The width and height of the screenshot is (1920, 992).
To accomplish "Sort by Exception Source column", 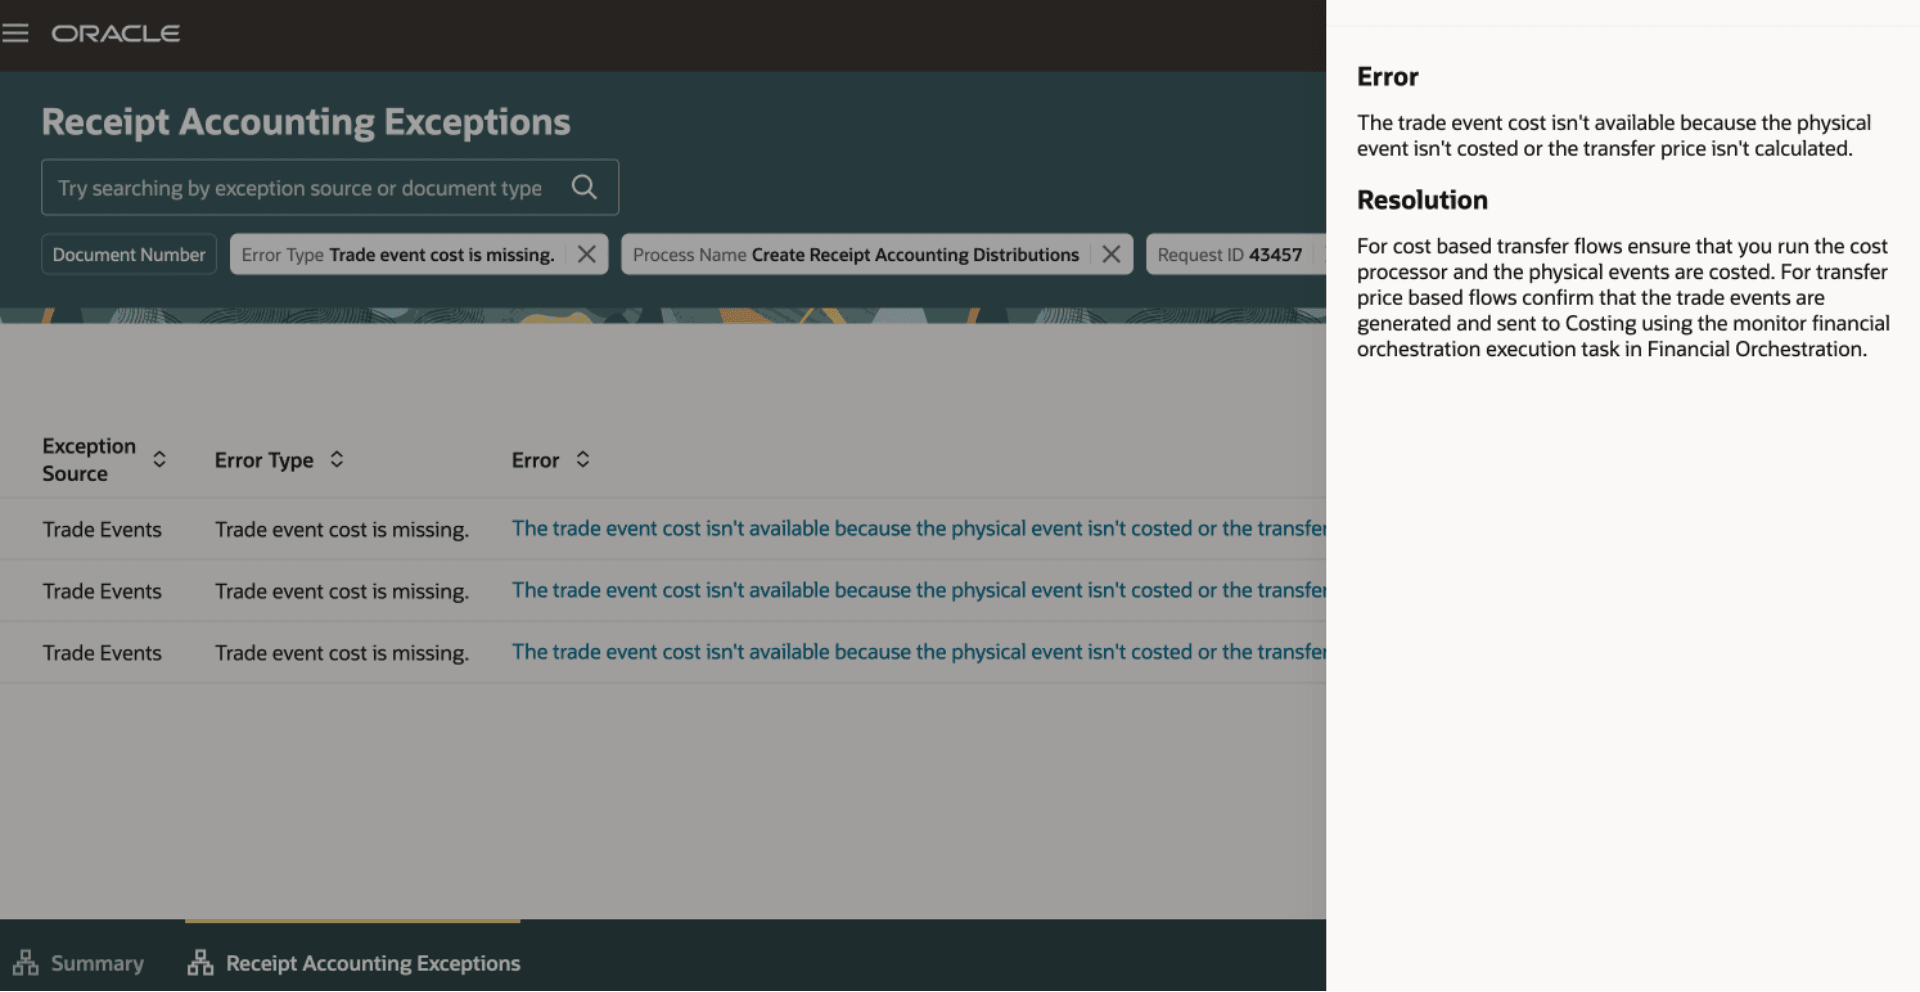I will pos(159,459).
